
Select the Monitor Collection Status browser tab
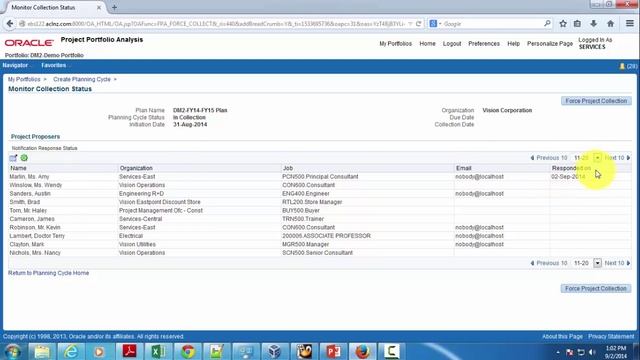coord(53,7)
